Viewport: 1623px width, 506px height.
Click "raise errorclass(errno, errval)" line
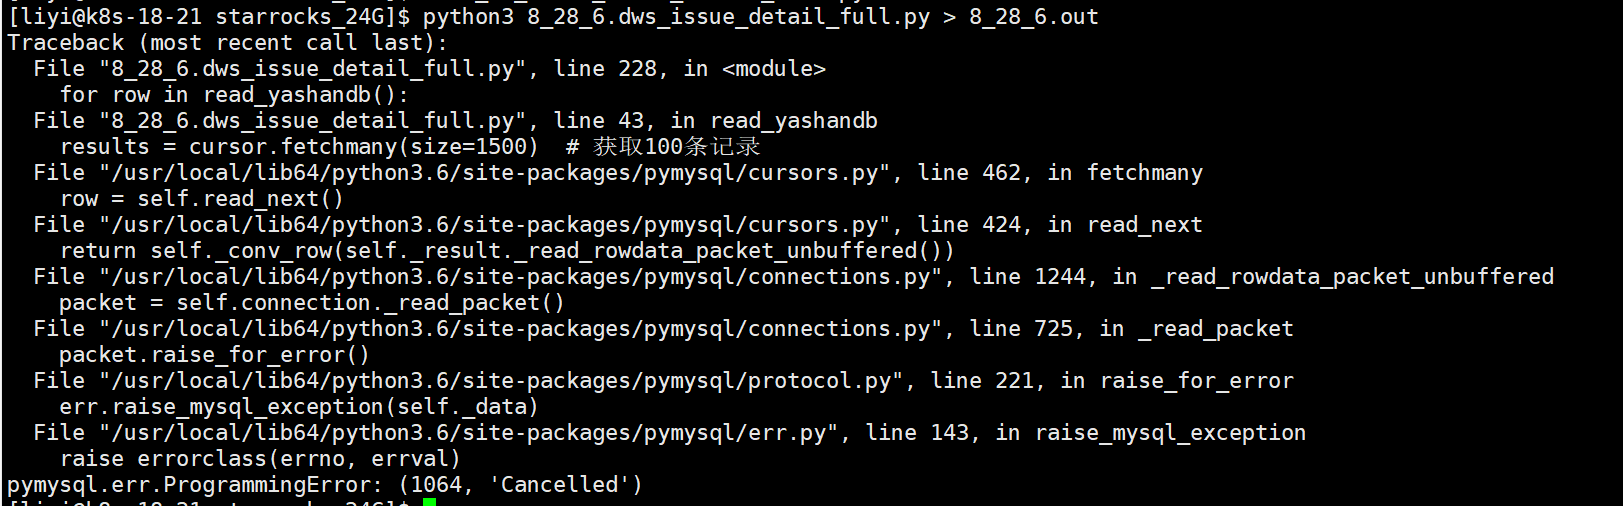coord(260,459)
